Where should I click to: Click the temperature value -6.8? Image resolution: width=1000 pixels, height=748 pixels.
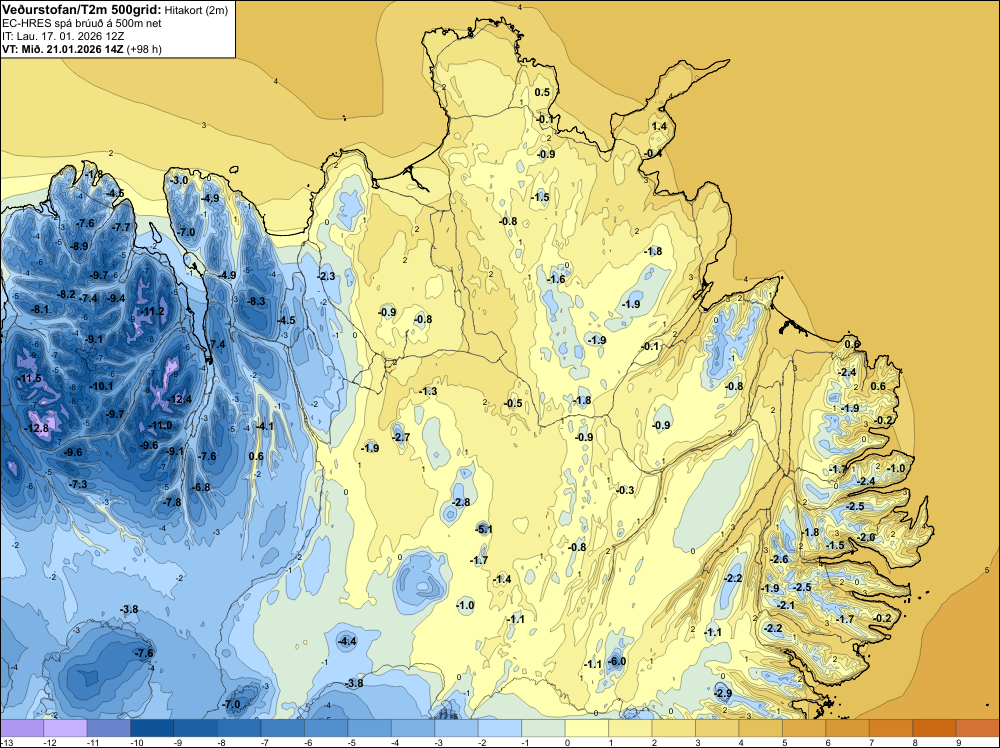click(201, 487)
